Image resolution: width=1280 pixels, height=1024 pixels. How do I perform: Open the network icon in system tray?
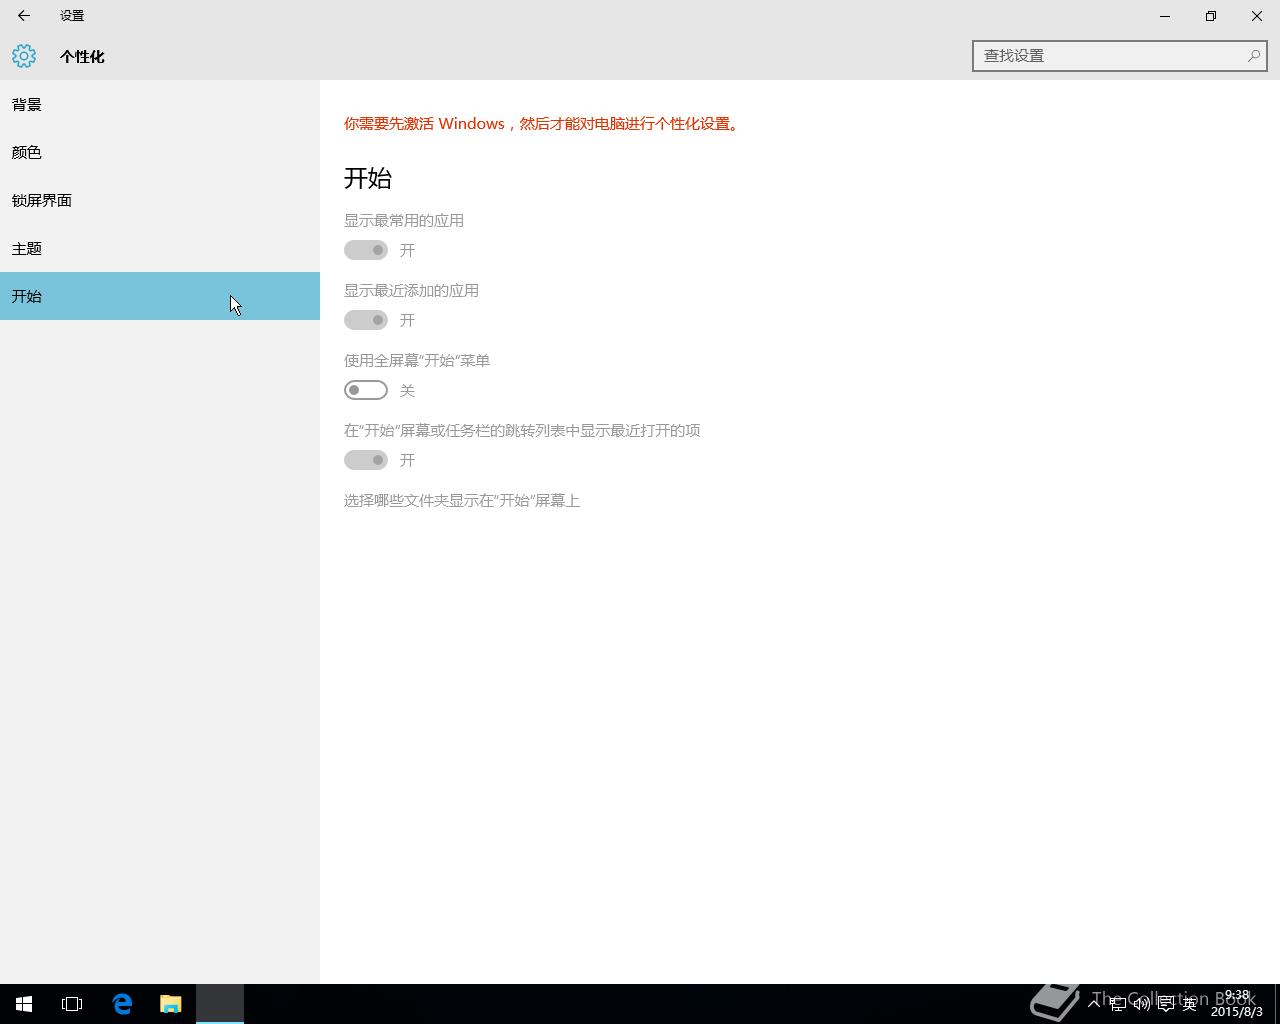[1118, 1004]
